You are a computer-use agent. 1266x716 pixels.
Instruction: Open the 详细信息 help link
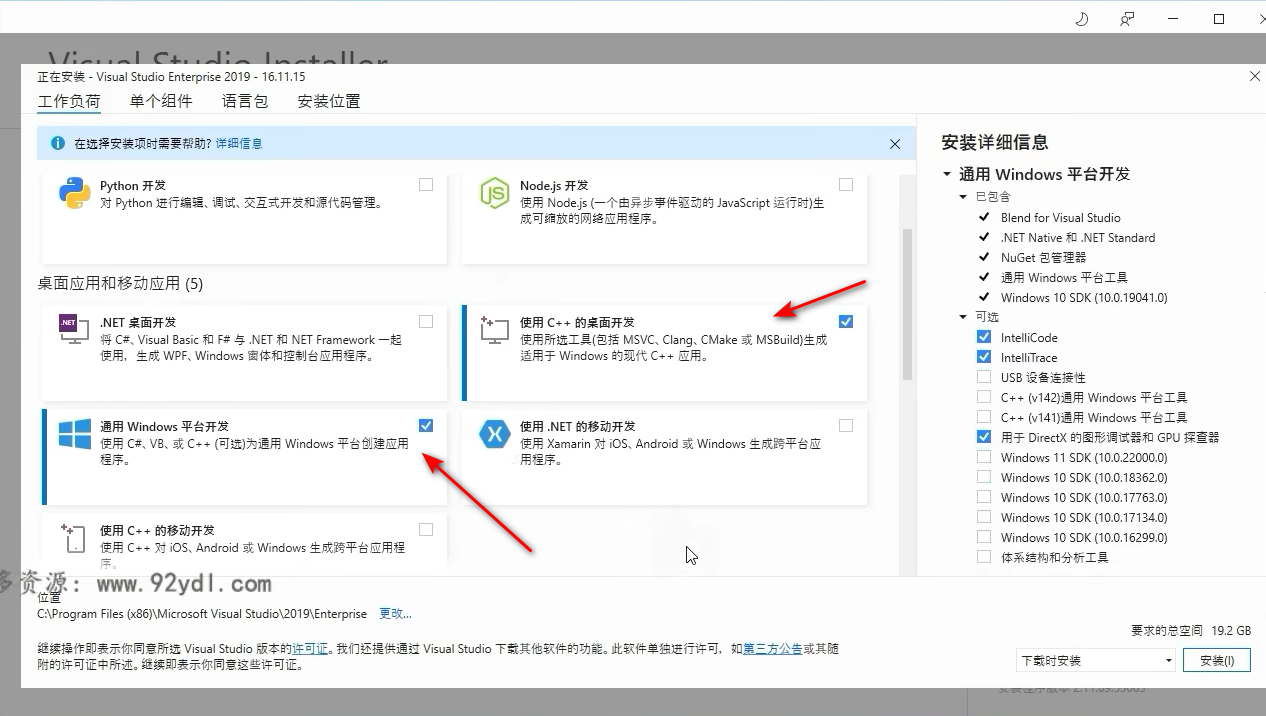point(239,143)
